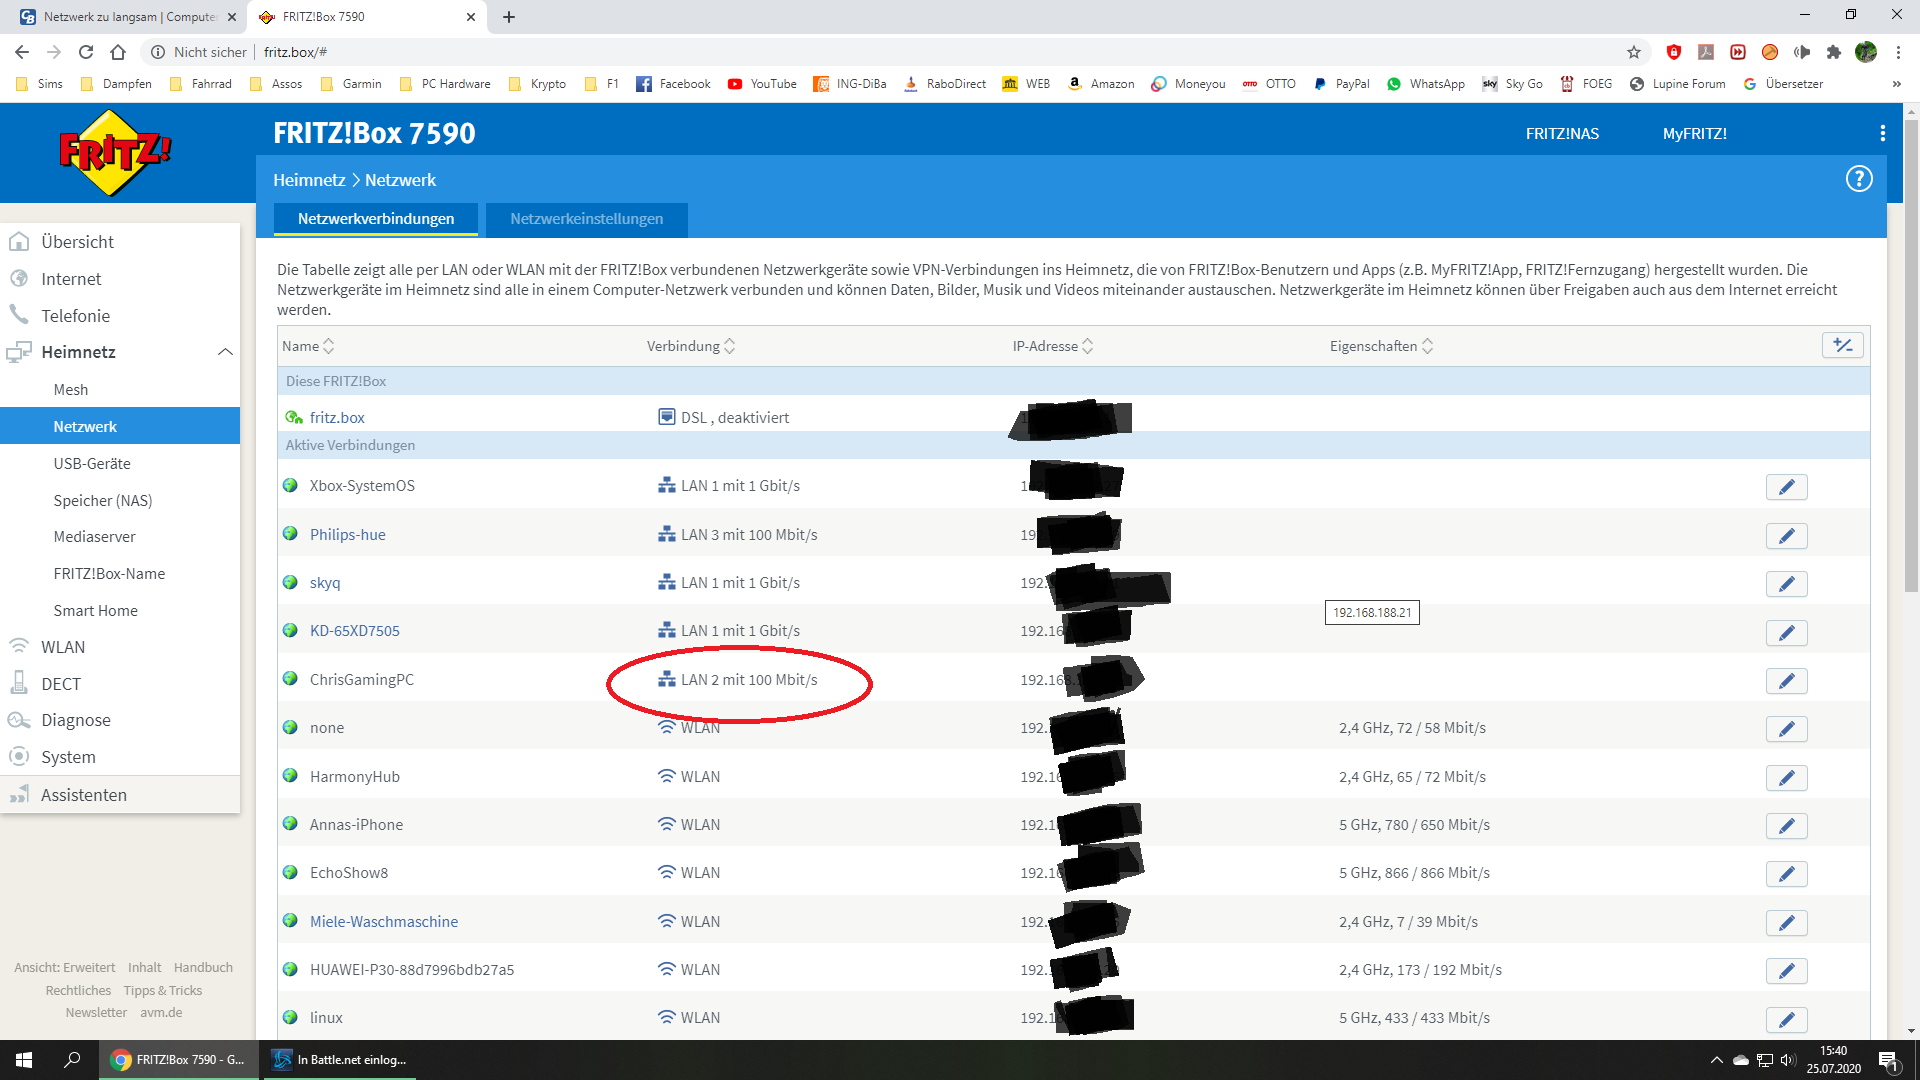
Task: Collapse the Heimnetz menu section
Action: 225,352
